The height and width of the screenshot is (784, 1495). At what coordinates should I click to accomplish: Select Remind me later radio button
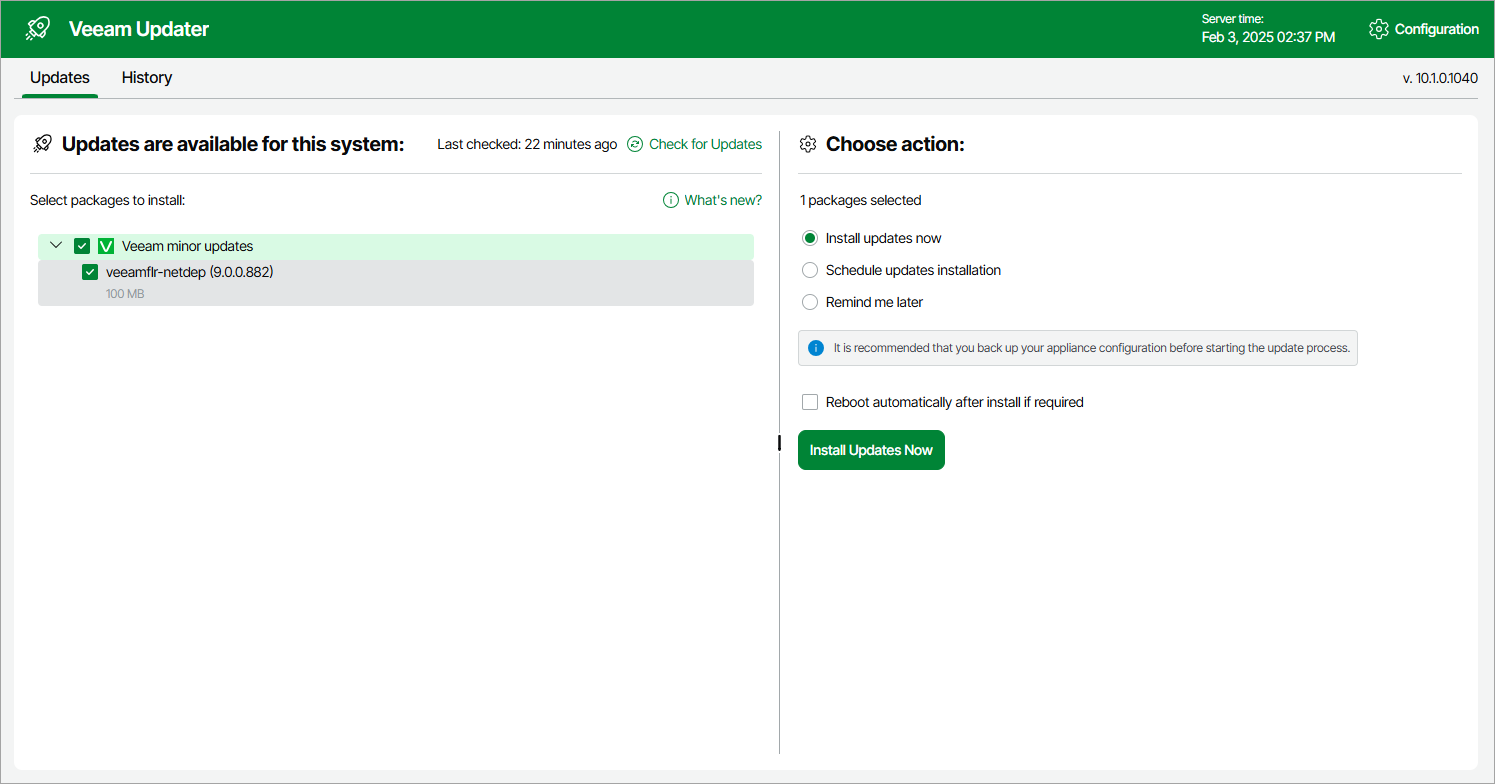(810, 302)
